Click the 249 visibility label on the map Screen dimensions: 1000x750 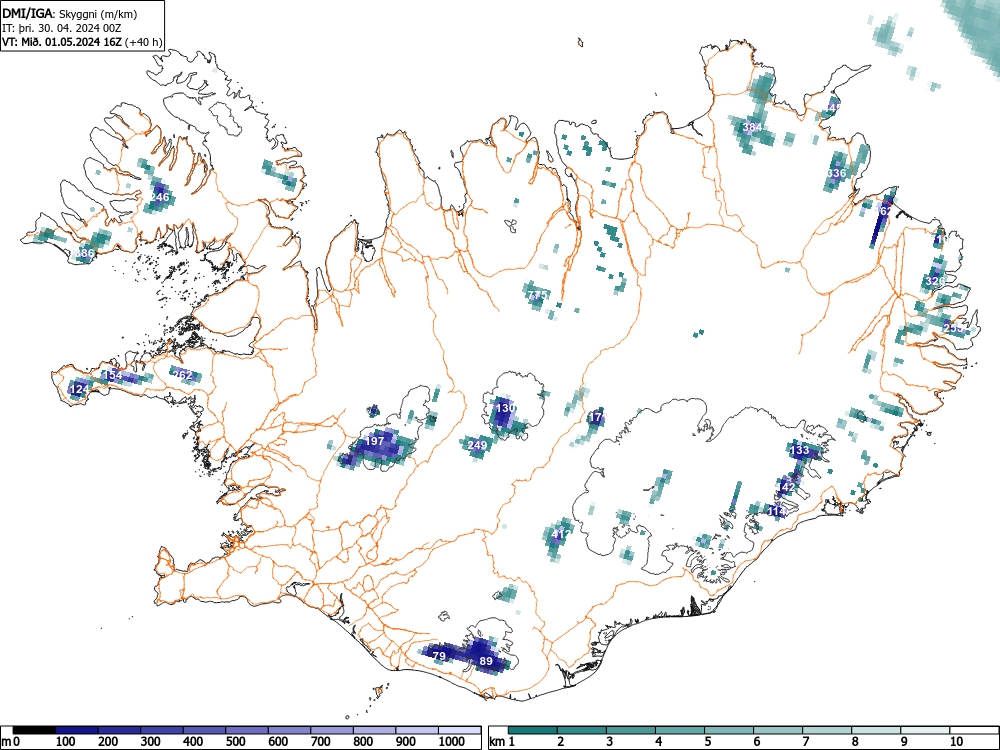[x=477, y=445]
